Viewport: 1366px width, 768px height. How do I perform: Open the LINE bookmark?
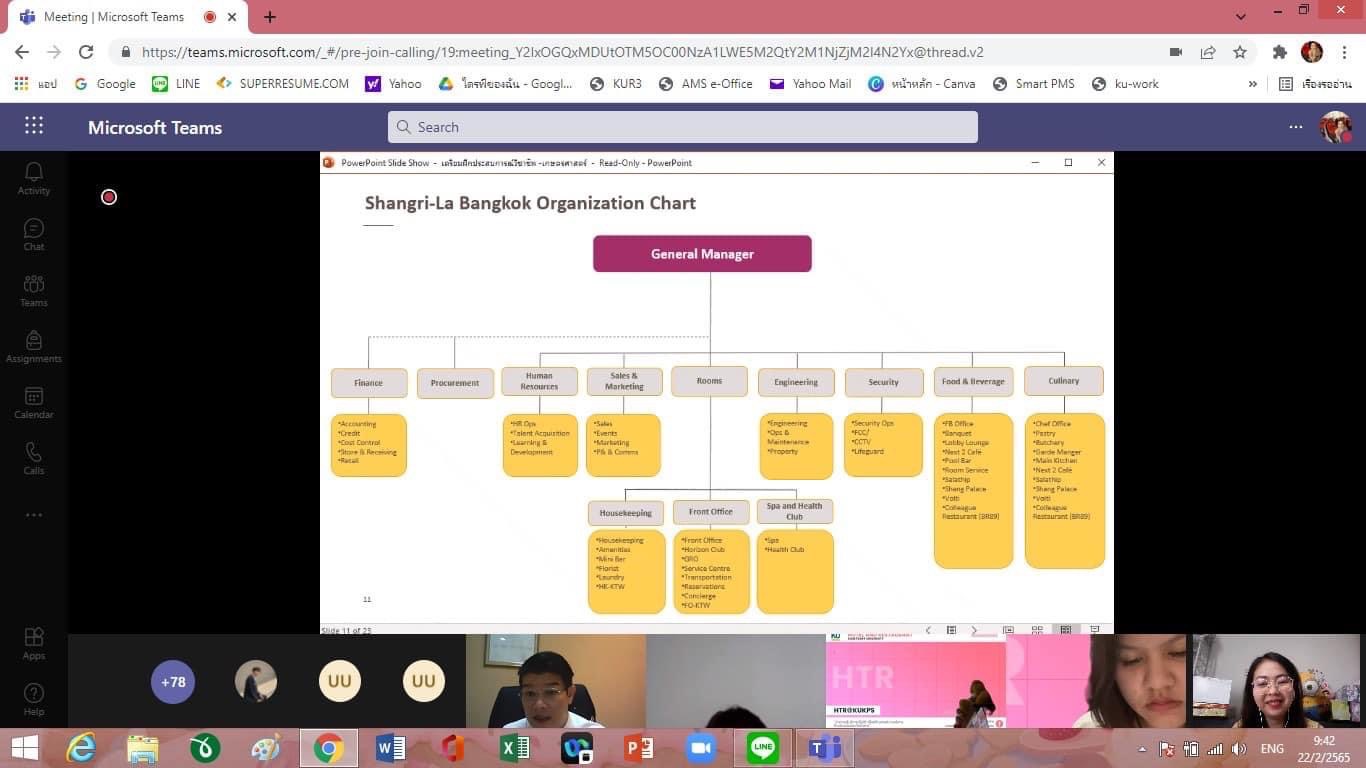[176, 84]
